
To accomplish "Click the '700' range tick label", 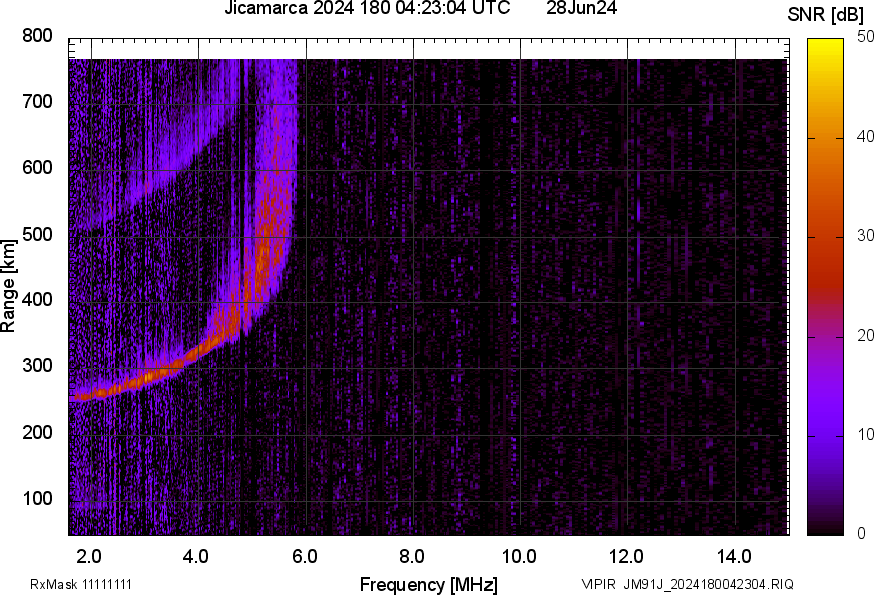I will point(37,101).
